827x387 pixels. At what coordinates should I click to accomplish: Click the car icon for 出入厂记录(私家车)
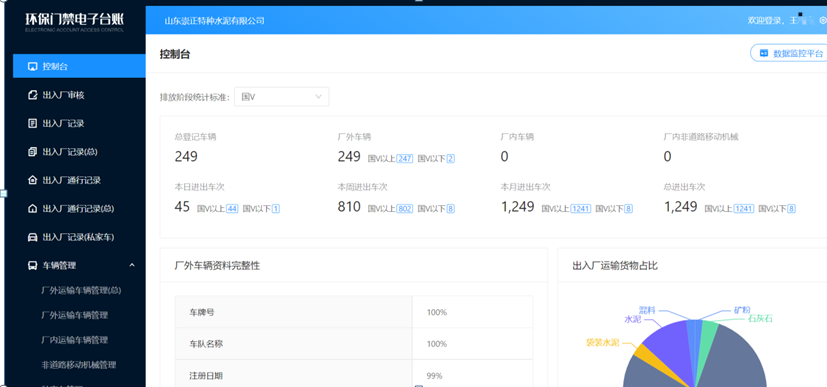pyautogui.click(x=32, y=237)
